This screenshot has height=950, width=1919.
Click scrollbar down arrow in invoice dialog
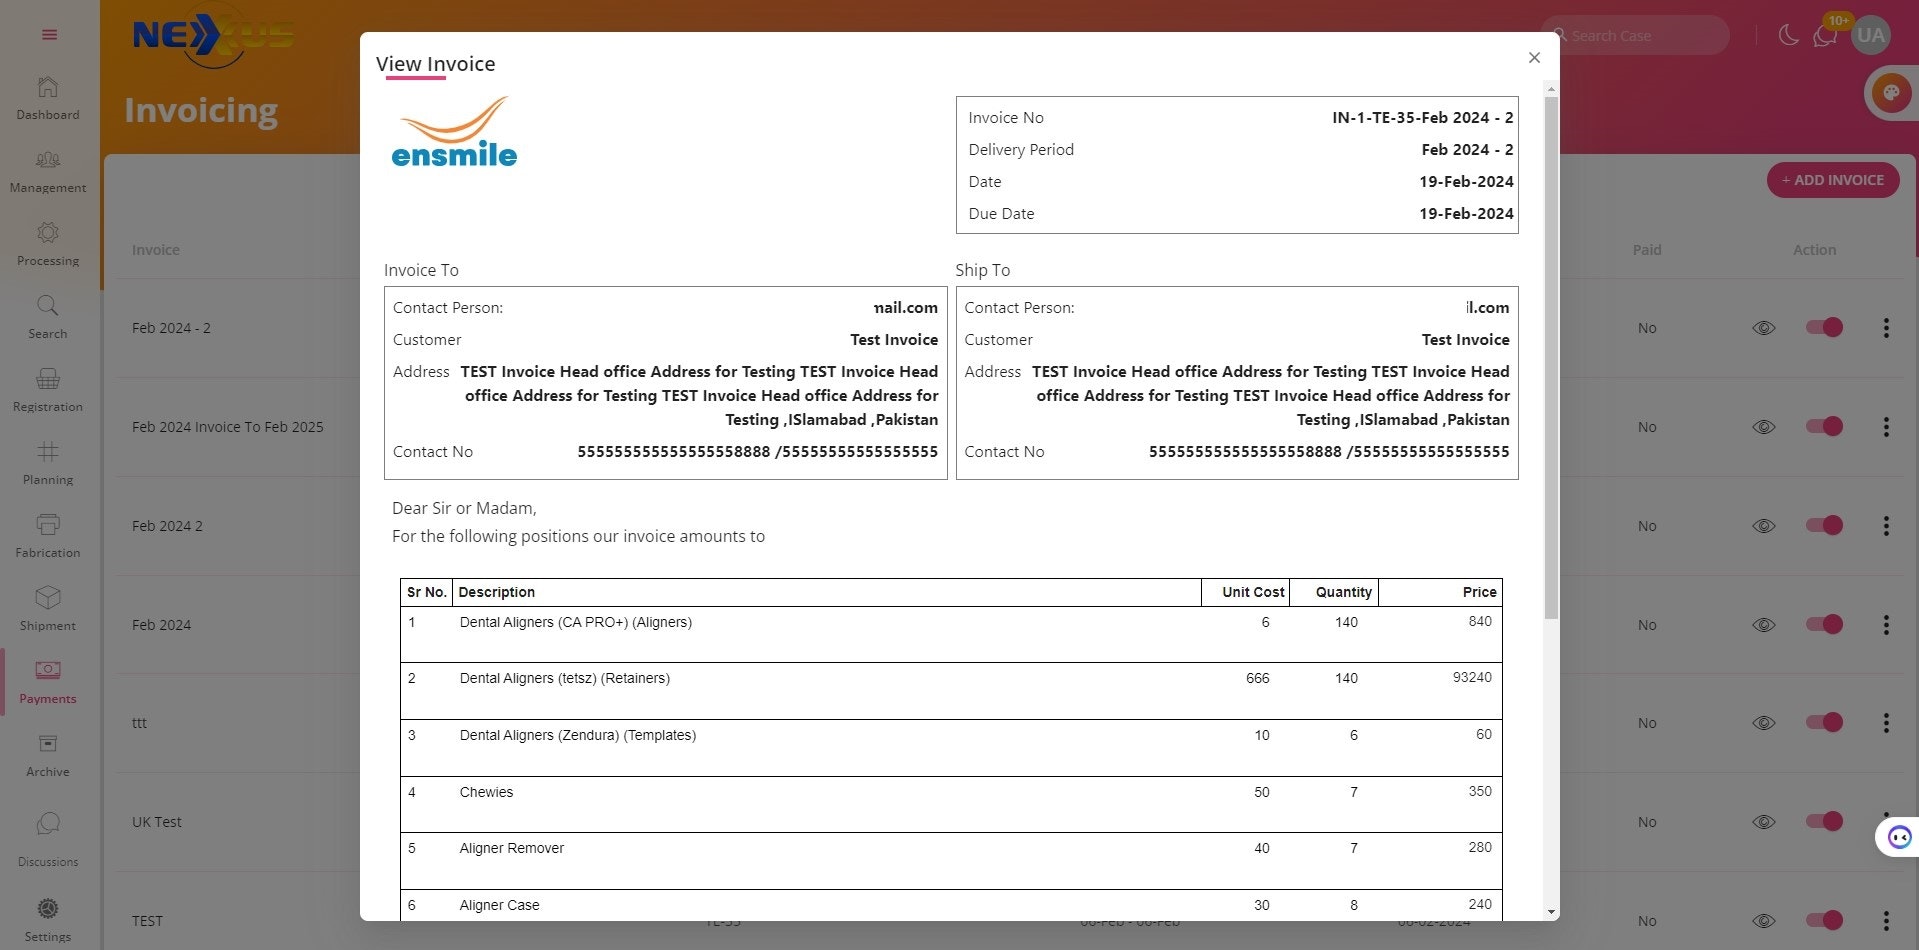tap(1551, 912)
